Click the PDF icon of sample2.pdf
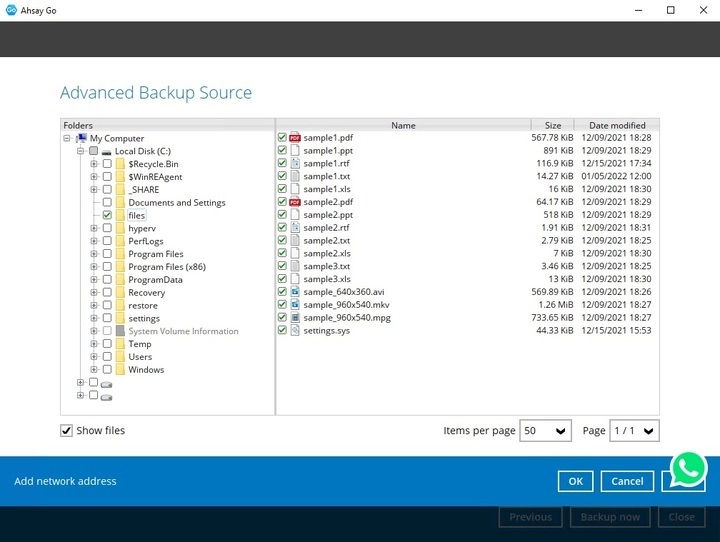 click(x=295, y=202)
